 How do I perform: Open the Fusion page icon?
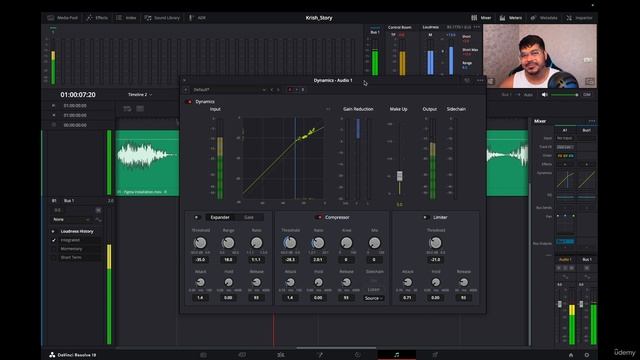[320, 355]
